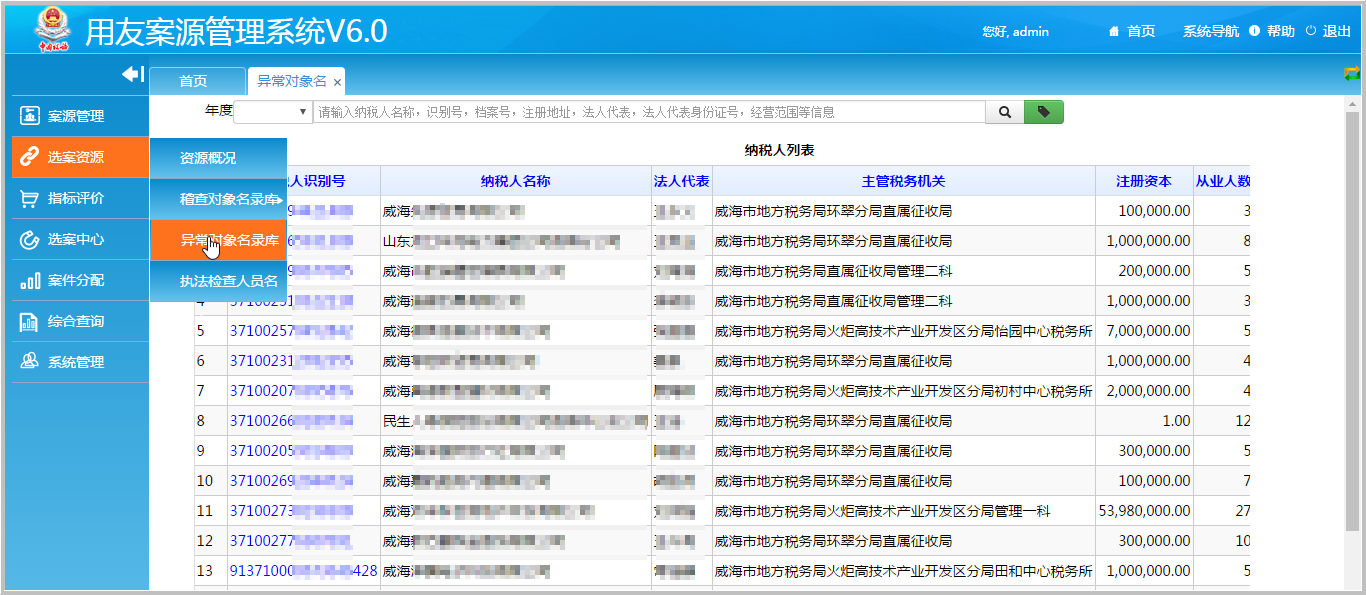Close the 异常对象名 tab
This screenshot has height=595, width=1366.
pos(338,82)
